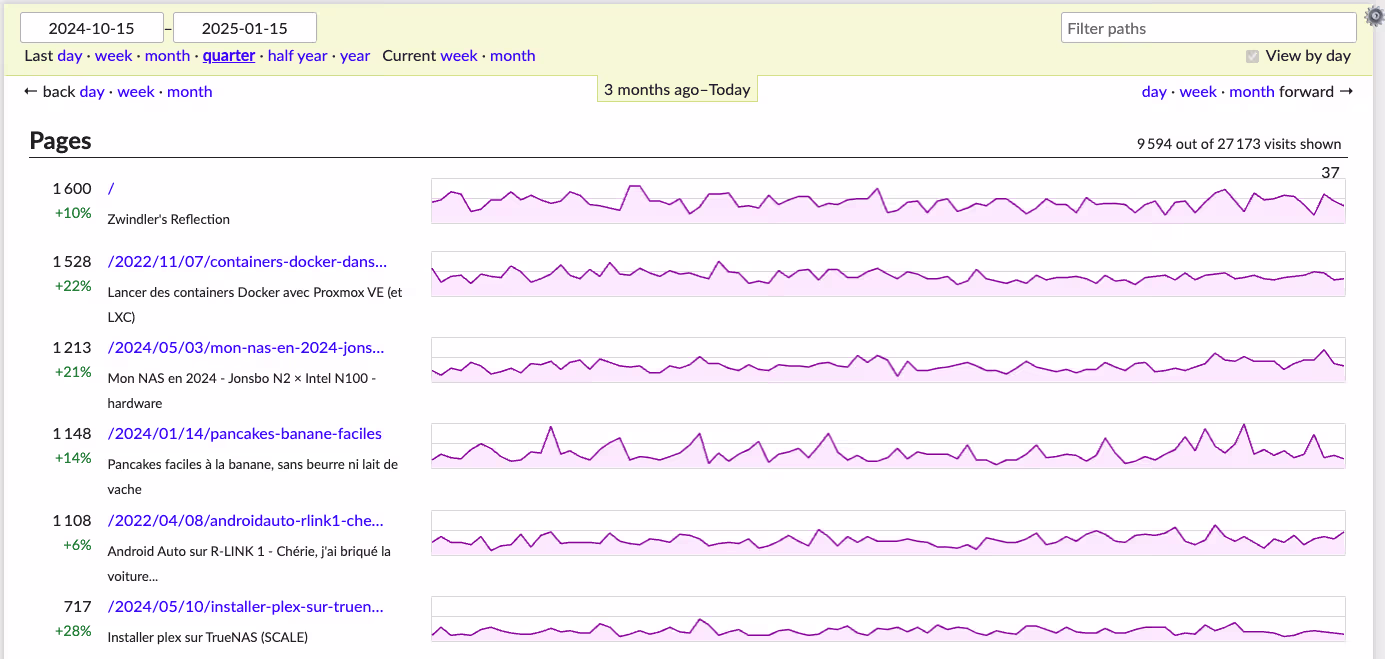Click the androidauto-rlink1 visits chart
The height and width of the screenshot is (659, 1385).
888,533
